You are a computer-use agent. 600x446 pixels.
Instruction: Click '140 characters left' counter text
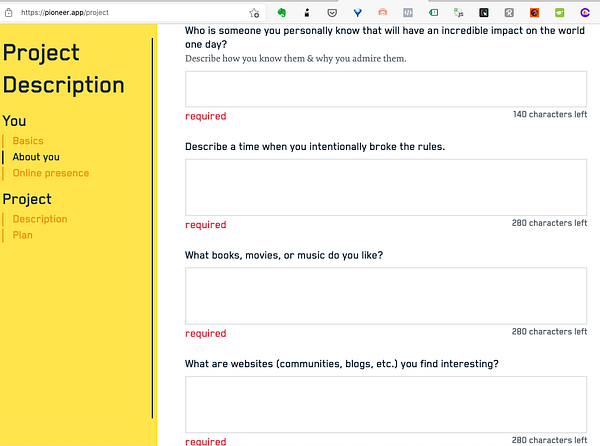coord(550,114)
